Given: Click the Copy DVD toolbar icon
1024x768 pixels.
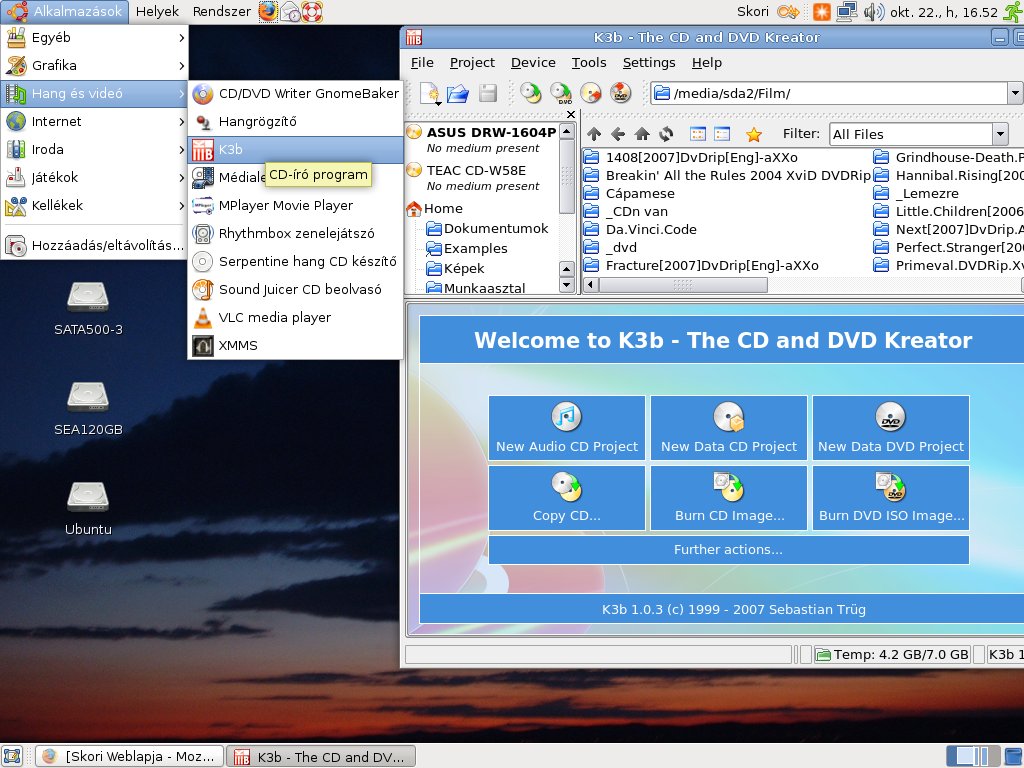Looking at the screenshot, I should 560,94.
